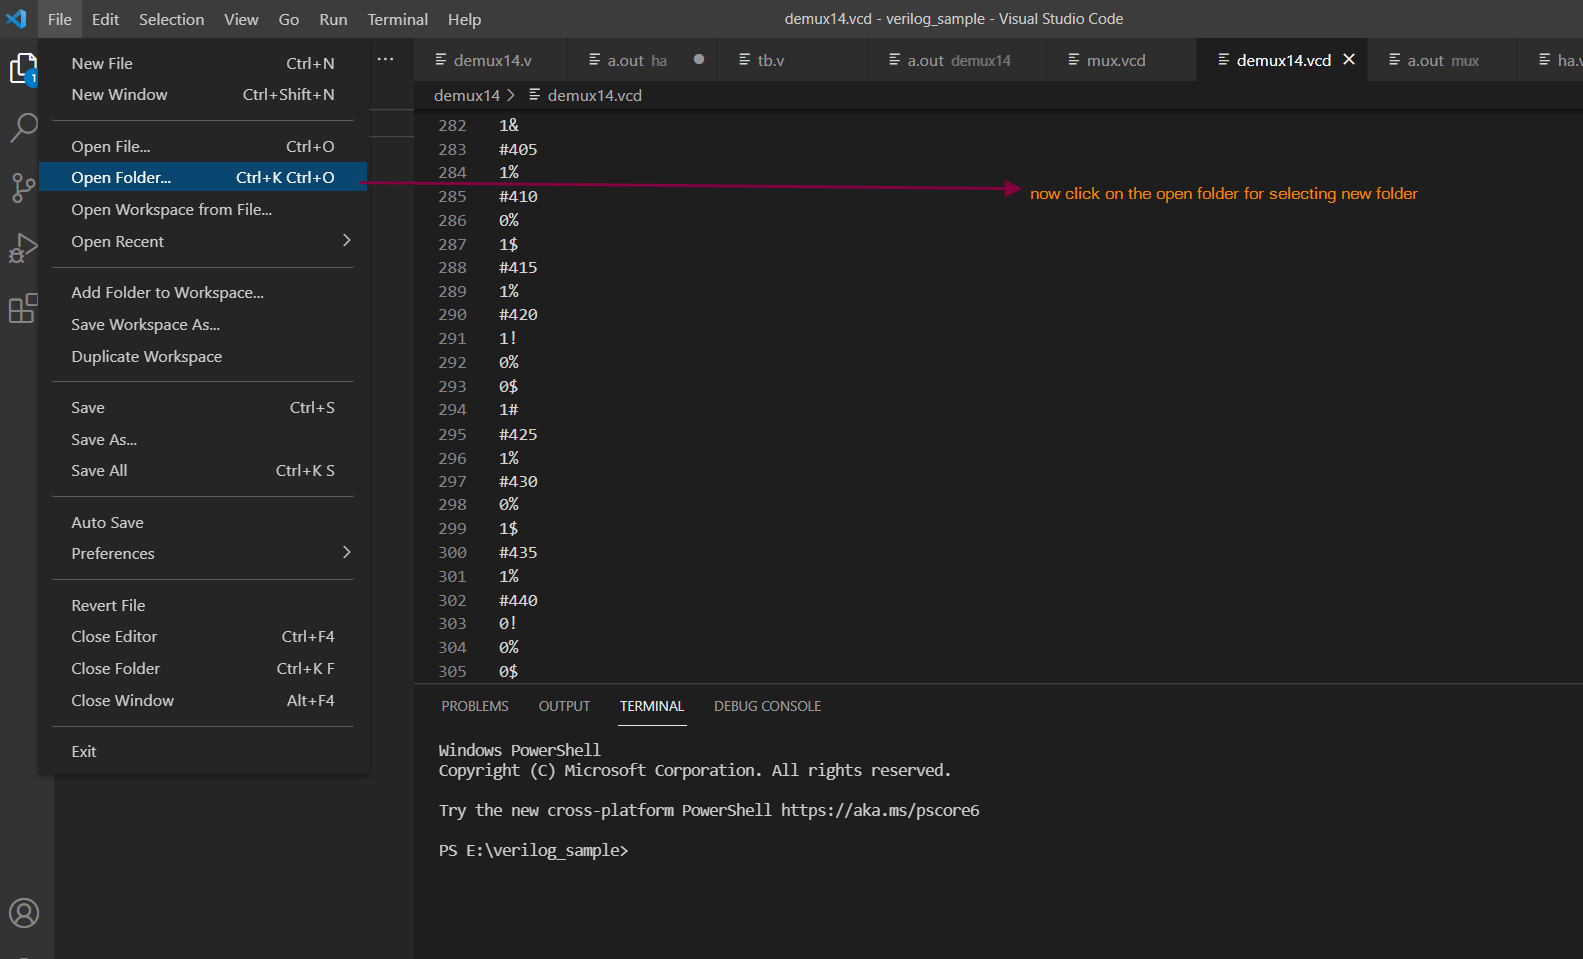1583x959 pixels.
Task: Switch to the OUTPUT panel tab
Action: click(564, 706)
